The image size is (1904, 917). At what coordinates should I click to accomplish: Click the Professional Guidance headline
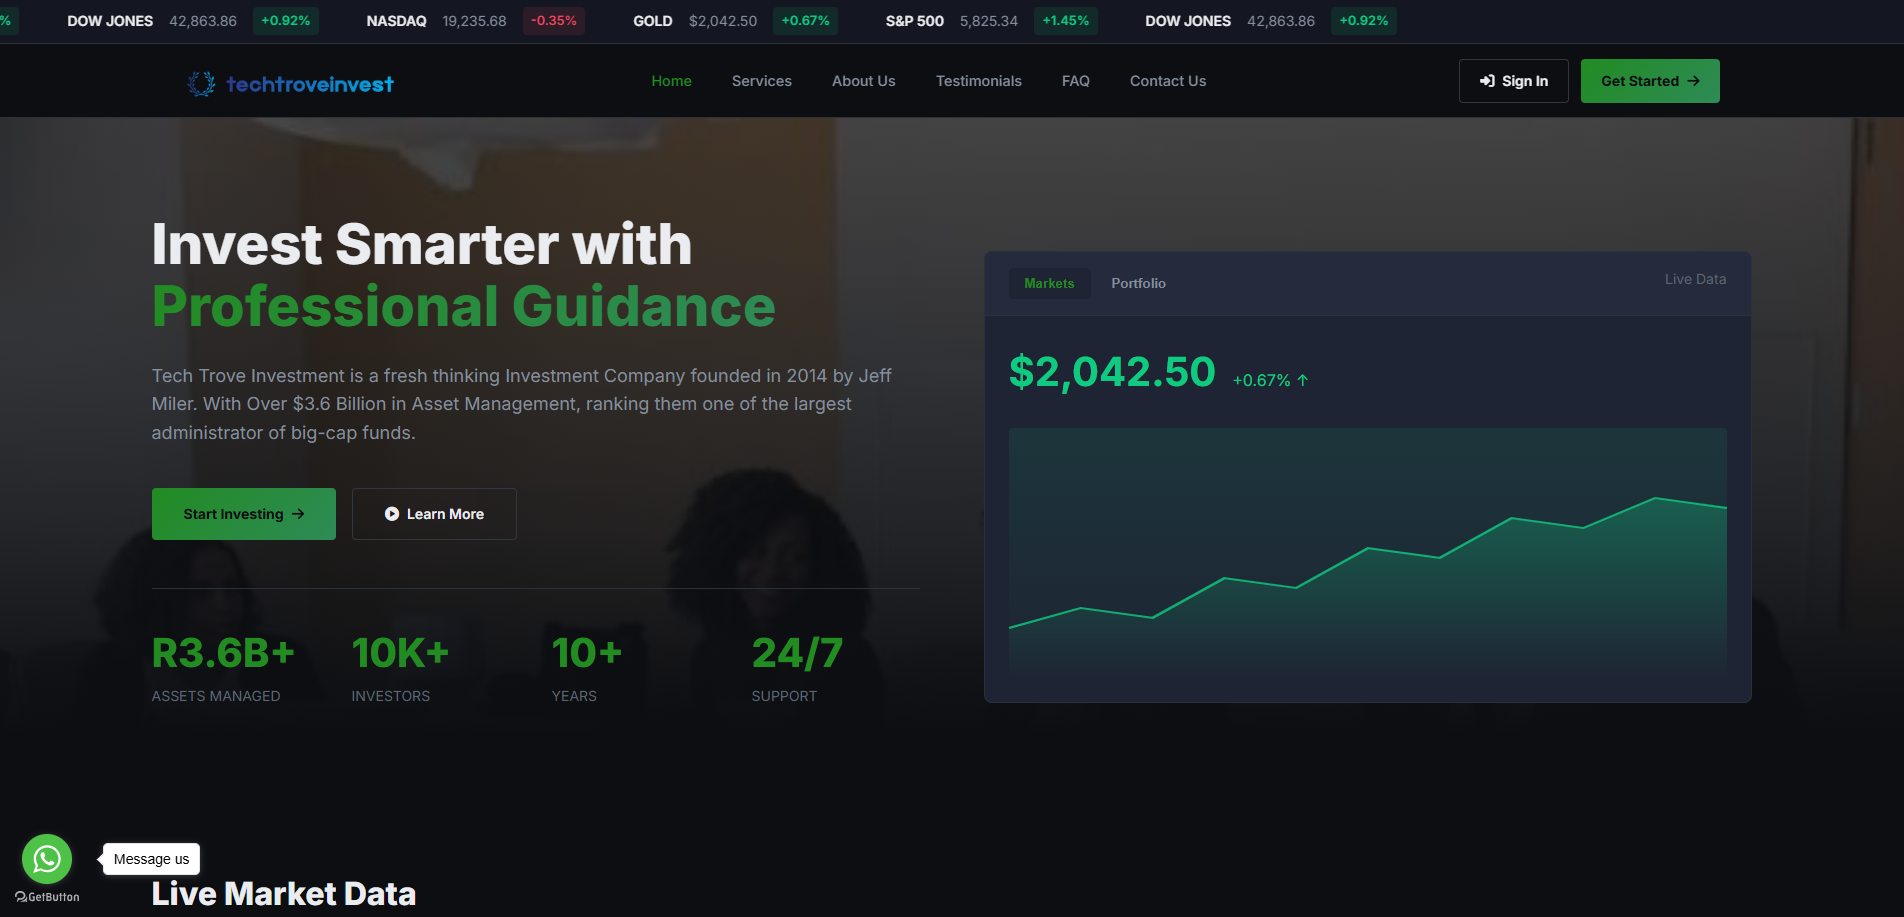464,306
